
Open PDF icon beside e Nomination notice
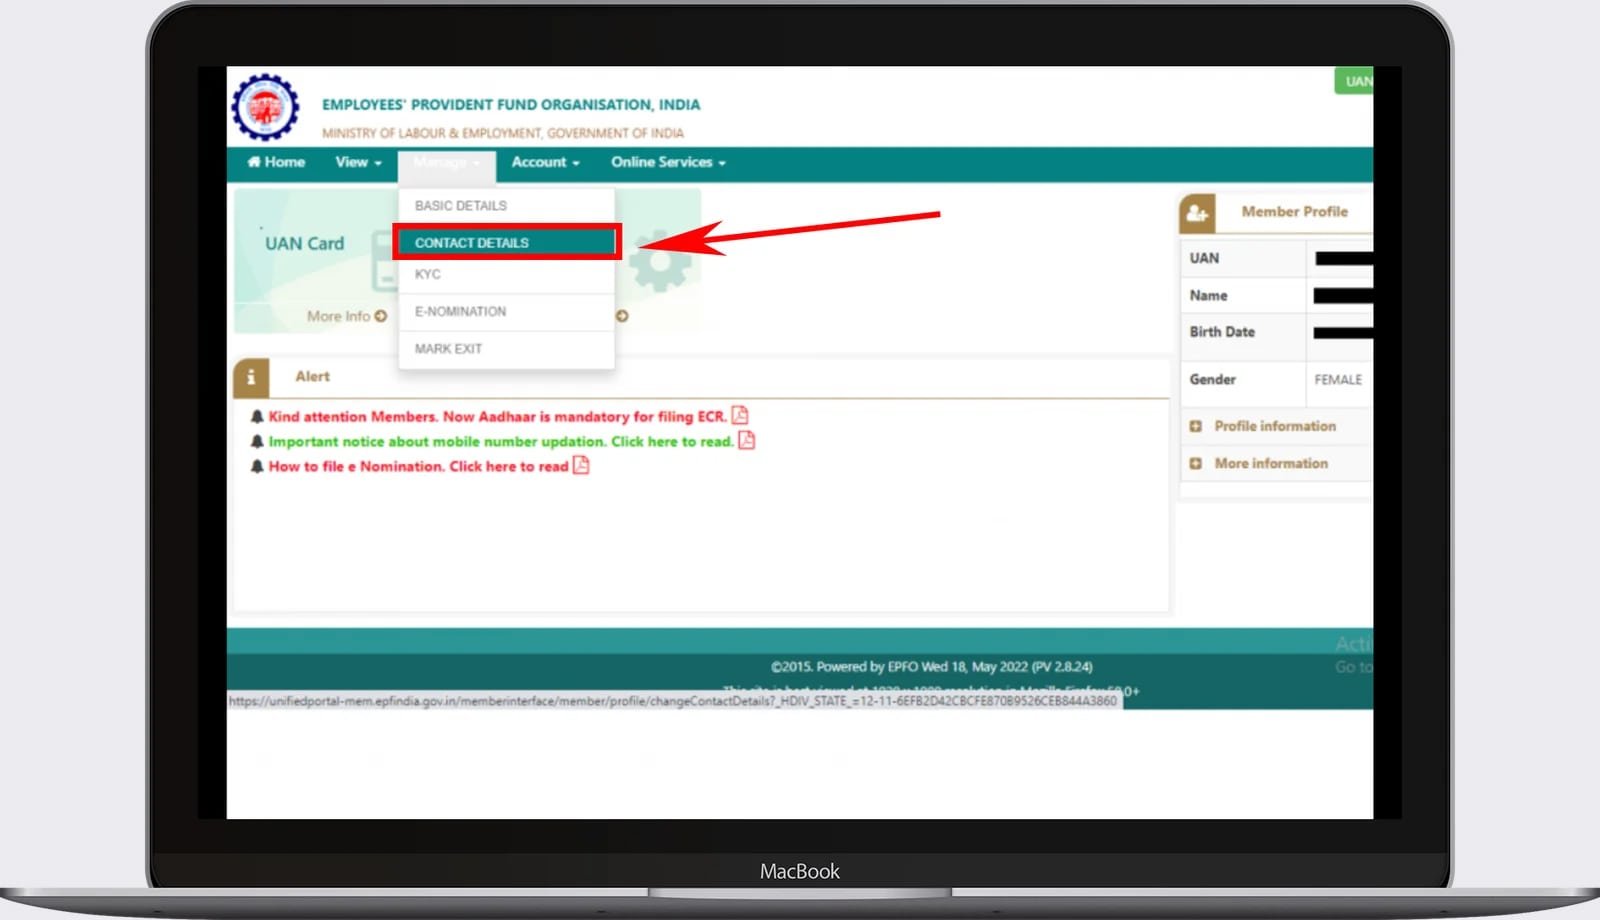581,465
